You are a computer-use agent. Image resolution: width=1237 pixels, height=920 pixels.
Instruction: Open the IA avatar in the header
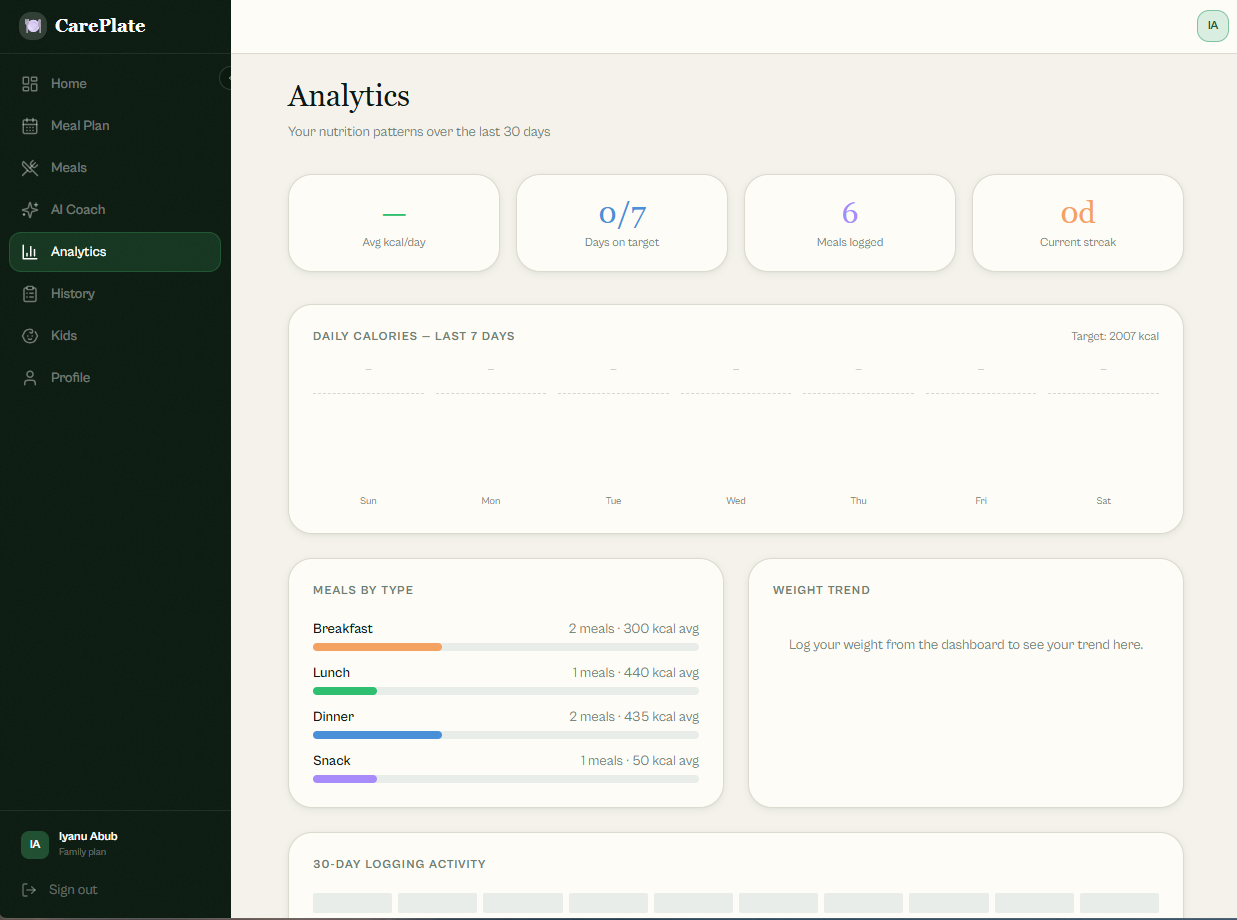pos(1212,26)
